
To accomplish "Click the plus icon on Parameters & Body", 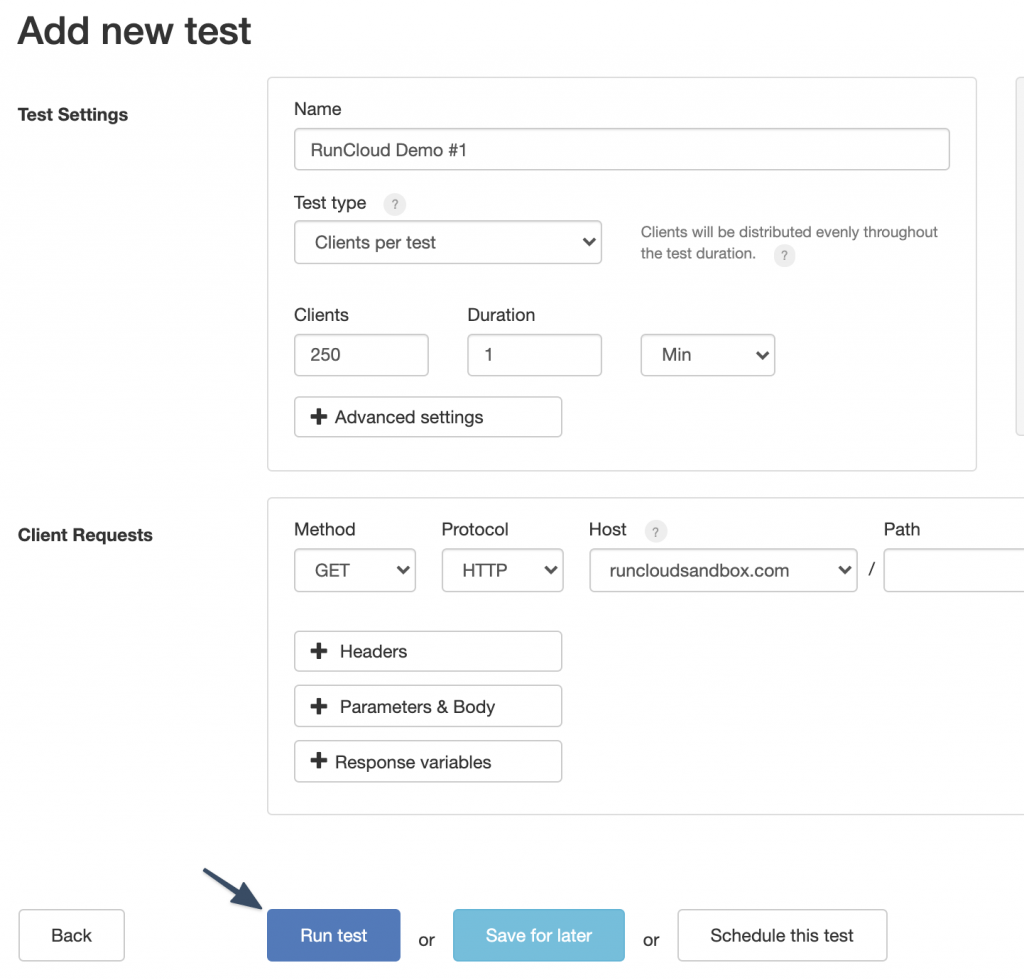I will tap(319, 707).
